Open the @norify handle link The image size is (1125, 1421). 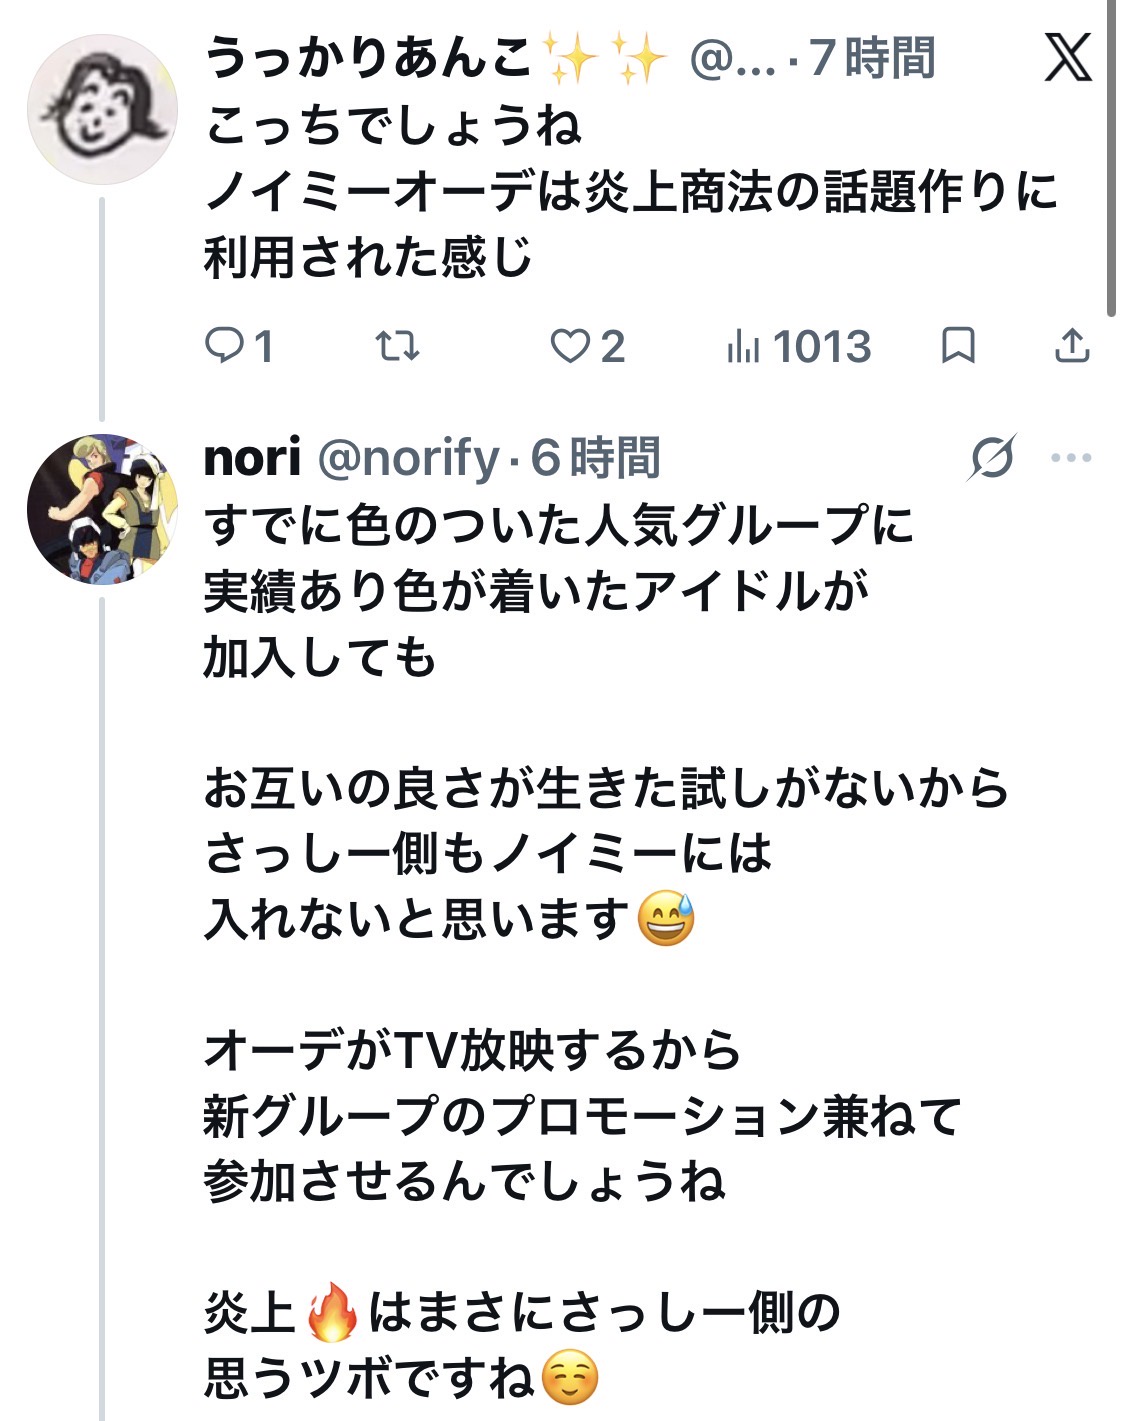tap(408, 458)
